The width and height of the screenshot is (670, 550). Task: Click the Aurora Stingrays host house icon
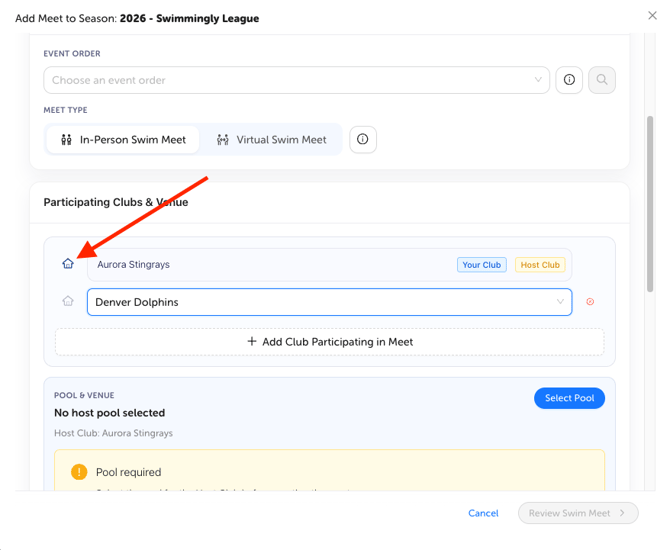(x=68, y=264)
